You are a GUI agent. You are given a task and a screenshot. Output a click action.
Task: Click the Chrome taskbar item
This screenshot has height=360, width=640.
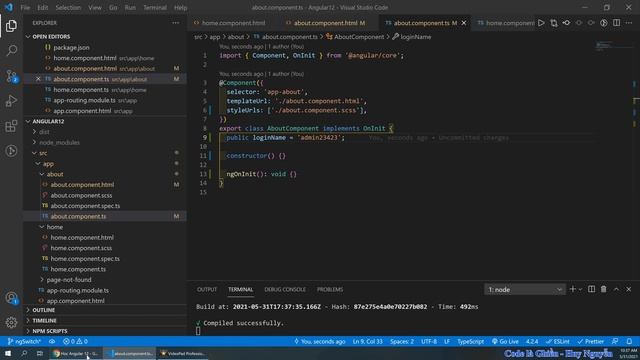tap(76, 353)
